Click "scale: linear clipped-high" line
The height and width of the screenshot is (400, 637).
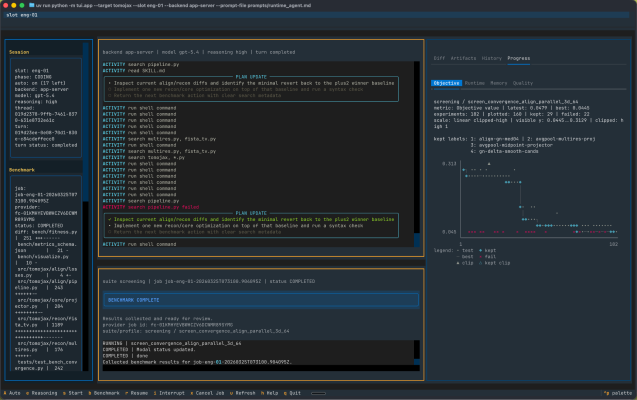[528, 121]
